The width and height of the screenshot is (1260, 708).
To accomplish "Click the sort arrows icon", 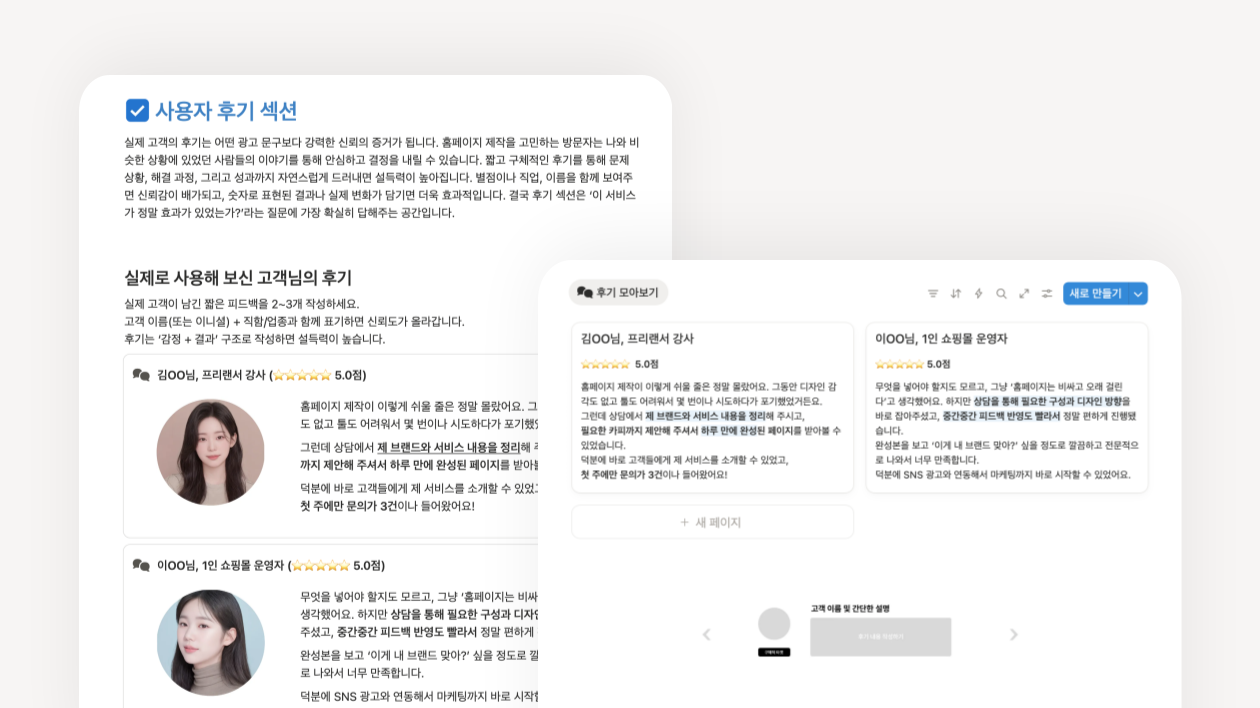I will (x=956, y=293).
